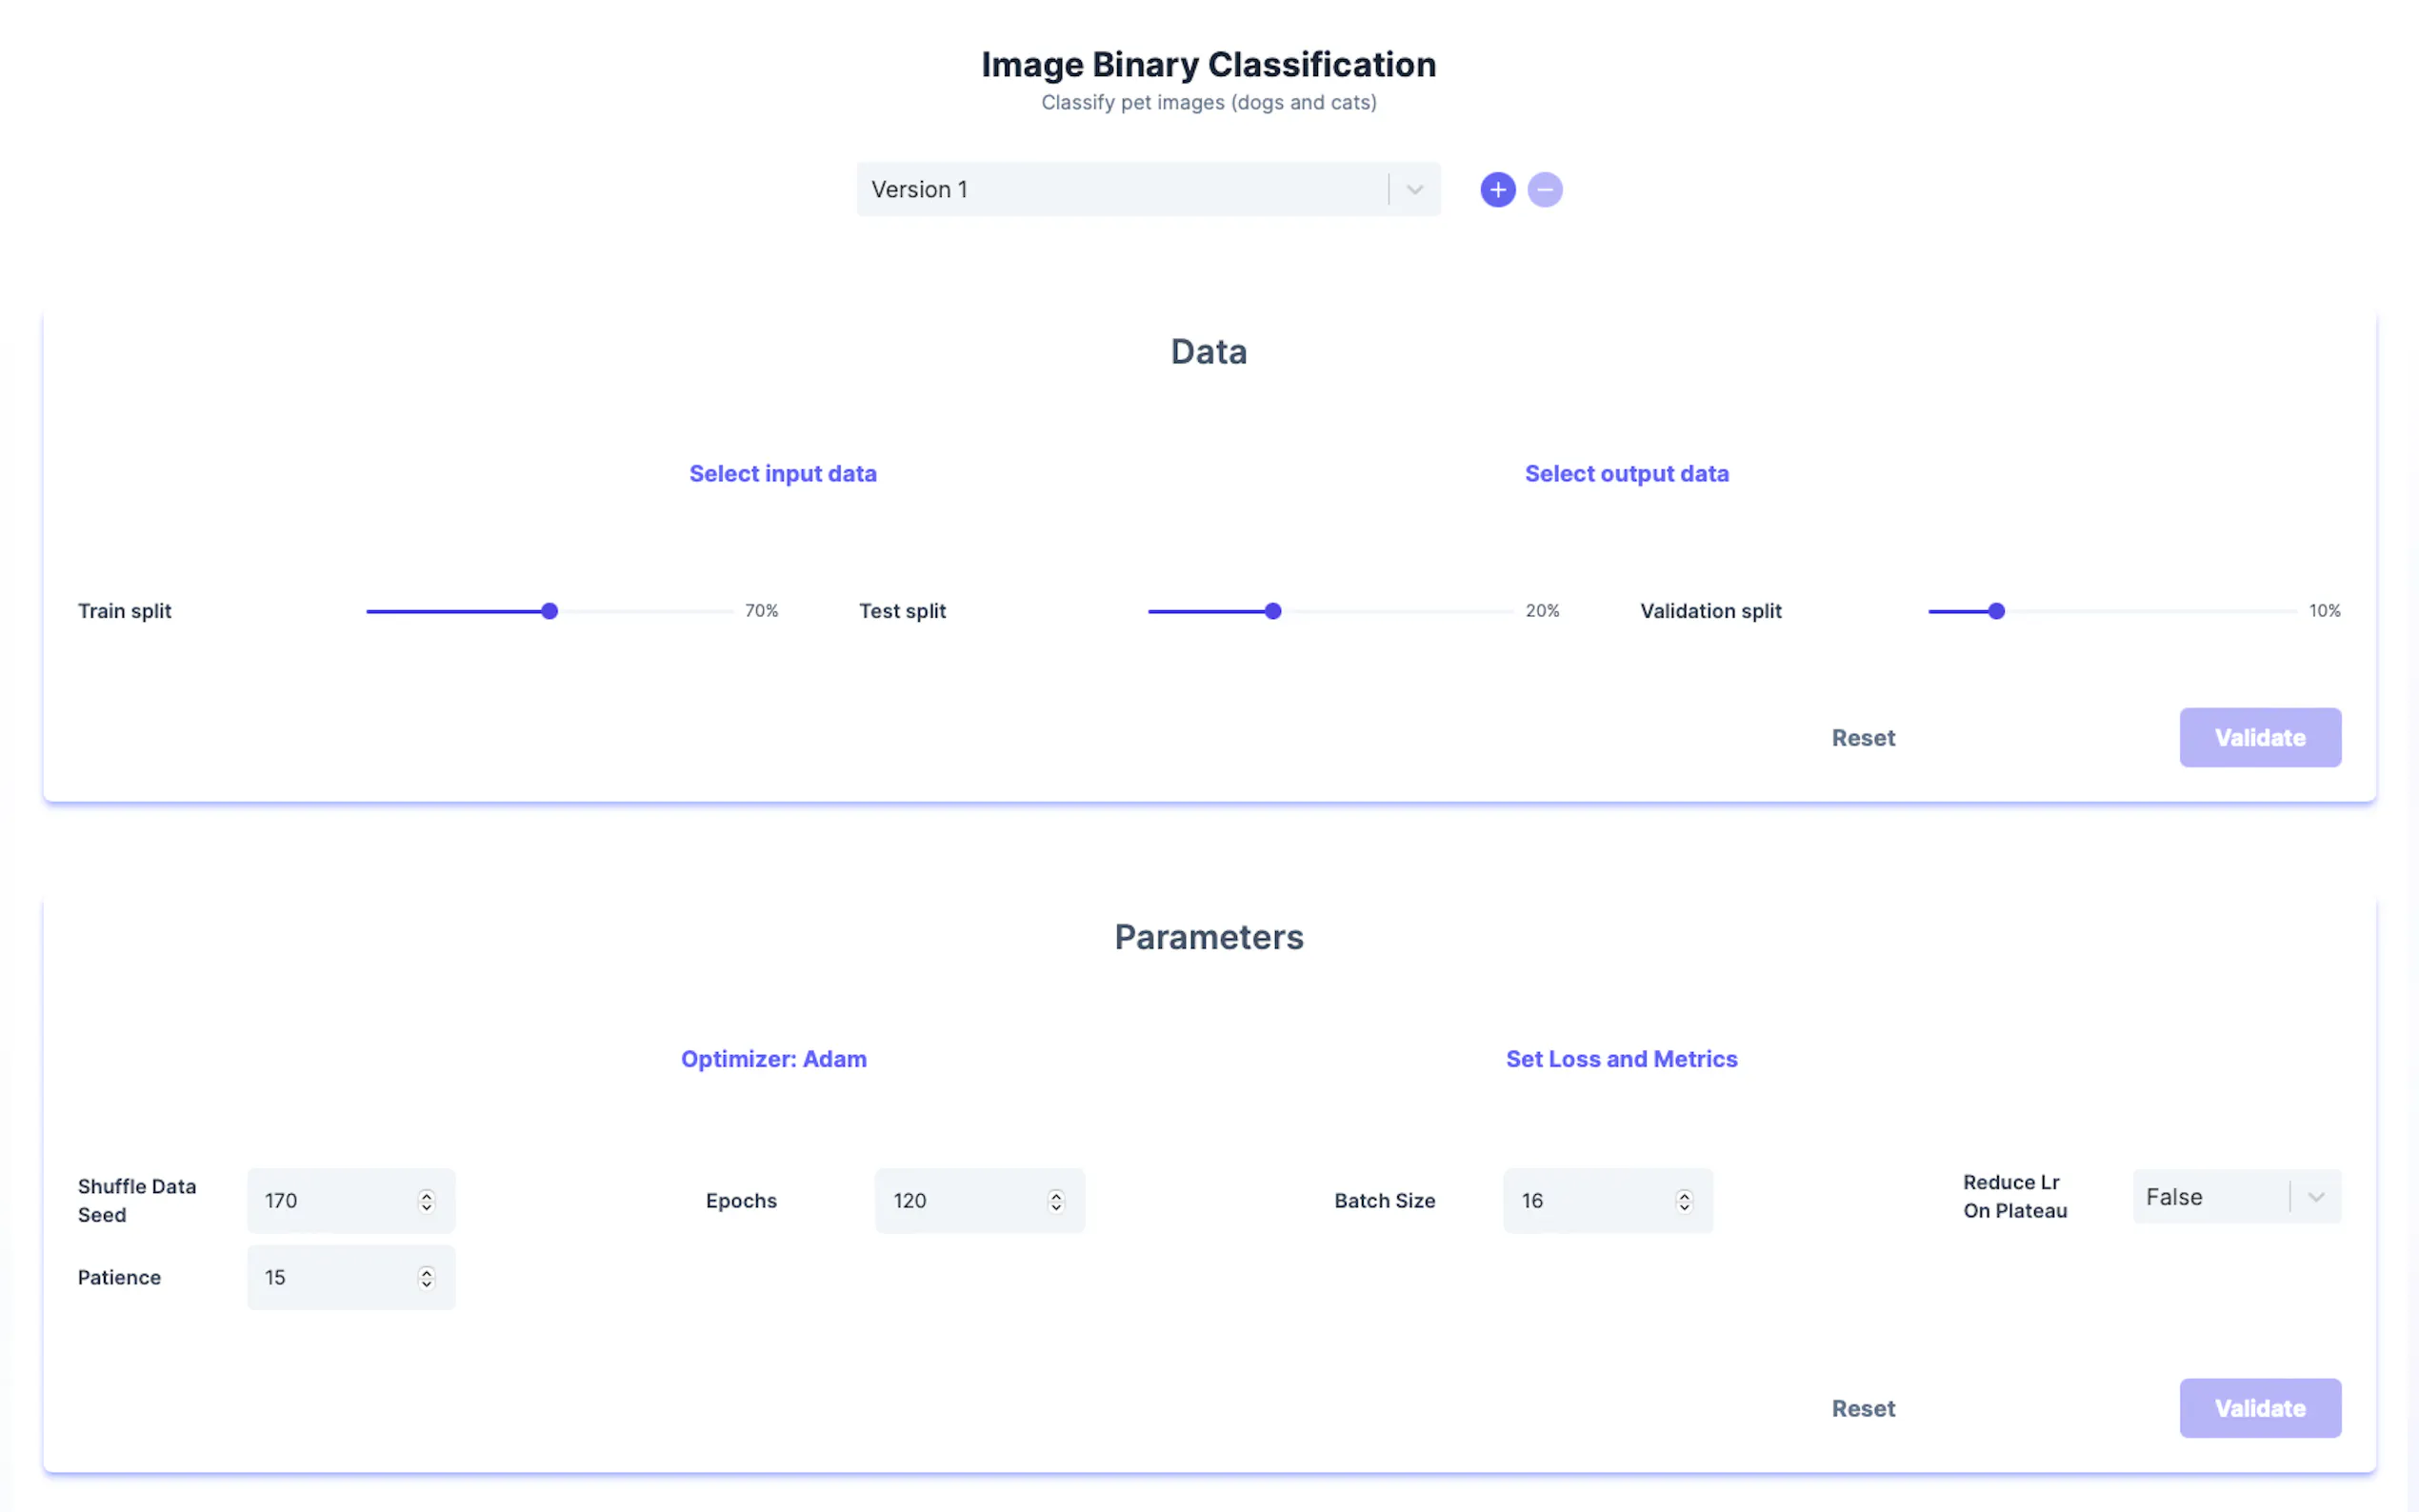Validate the Parameters section

[x=2259, y=1408]
